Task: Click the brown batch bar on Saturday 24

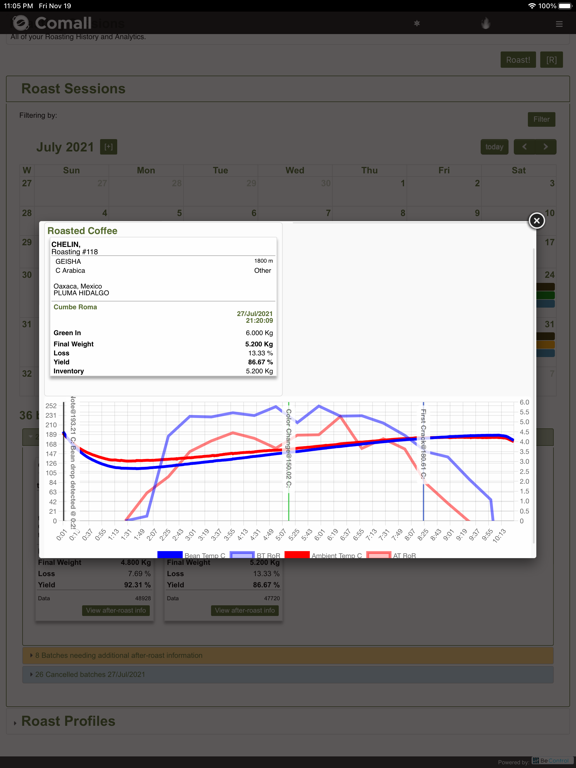Action: coord(546,287)
